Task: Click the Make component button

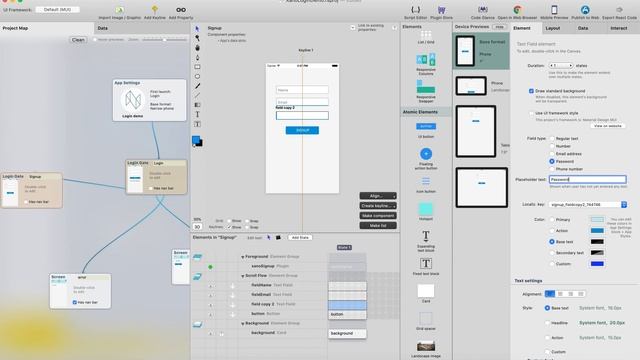Action: [x=378, y=216]
